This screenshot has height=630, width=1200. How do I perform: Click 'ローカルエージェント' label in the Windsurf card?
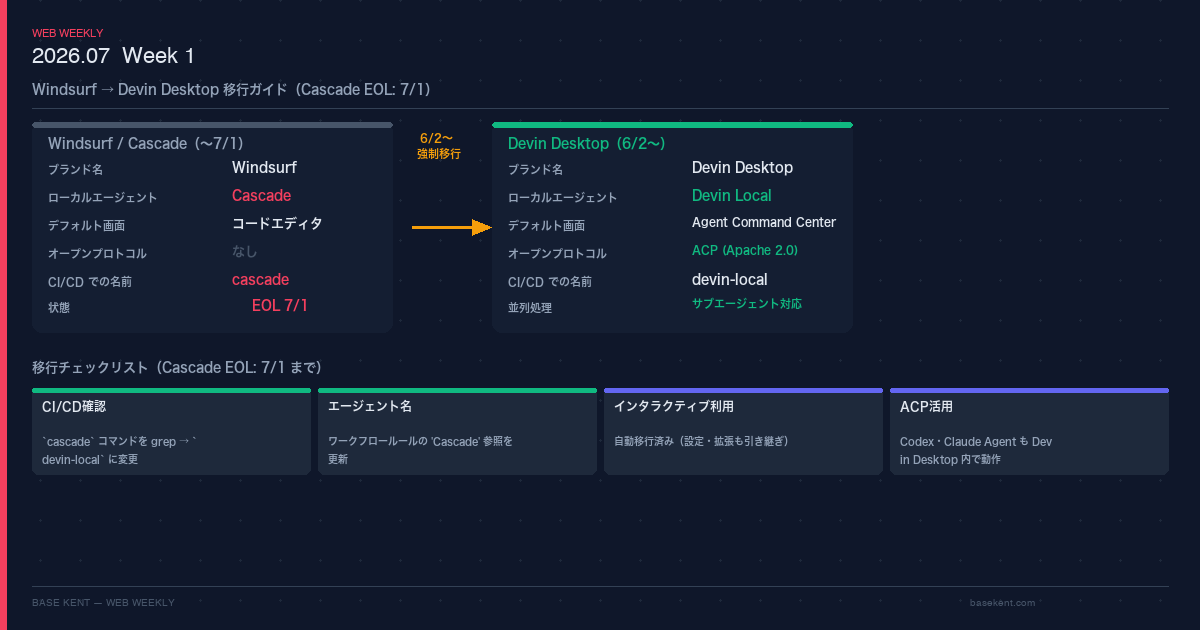[102, 198]
